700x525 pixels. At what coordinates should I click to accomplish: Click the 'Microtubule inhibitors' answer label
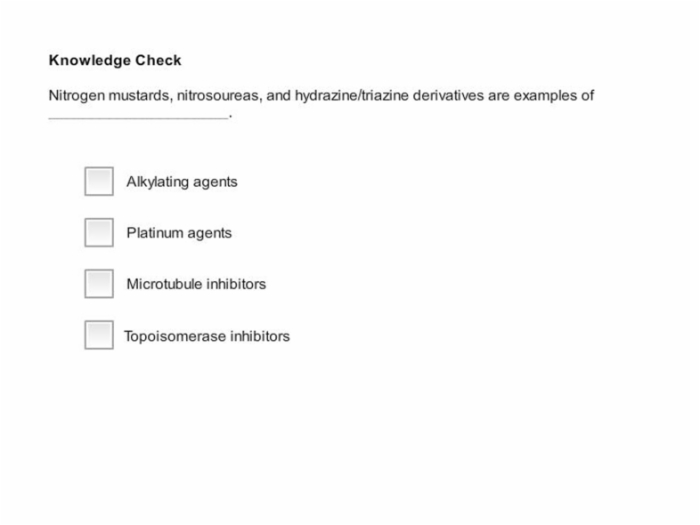point(196,284)
